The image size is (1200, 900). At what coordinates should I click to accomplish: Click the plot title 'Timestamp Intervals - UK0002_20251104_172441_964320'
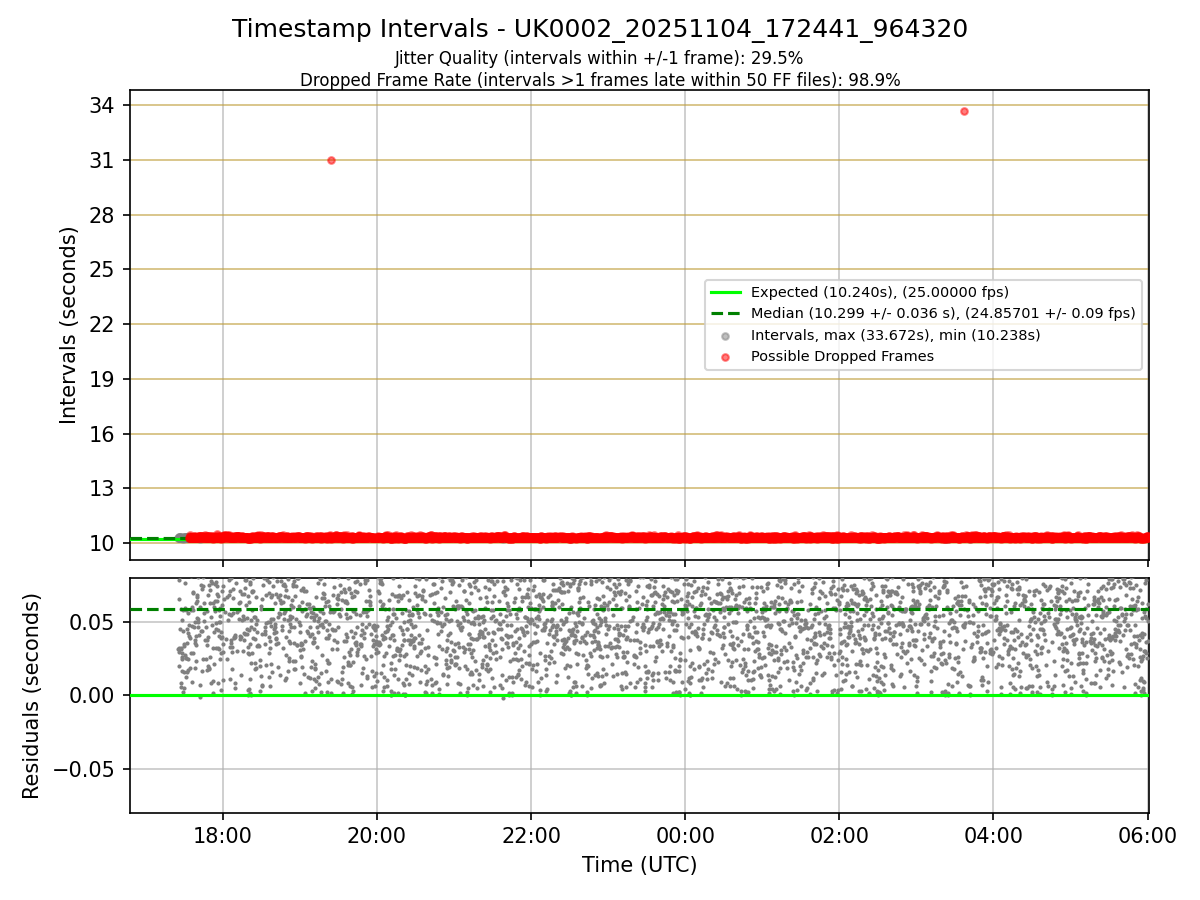pos(600,29)
